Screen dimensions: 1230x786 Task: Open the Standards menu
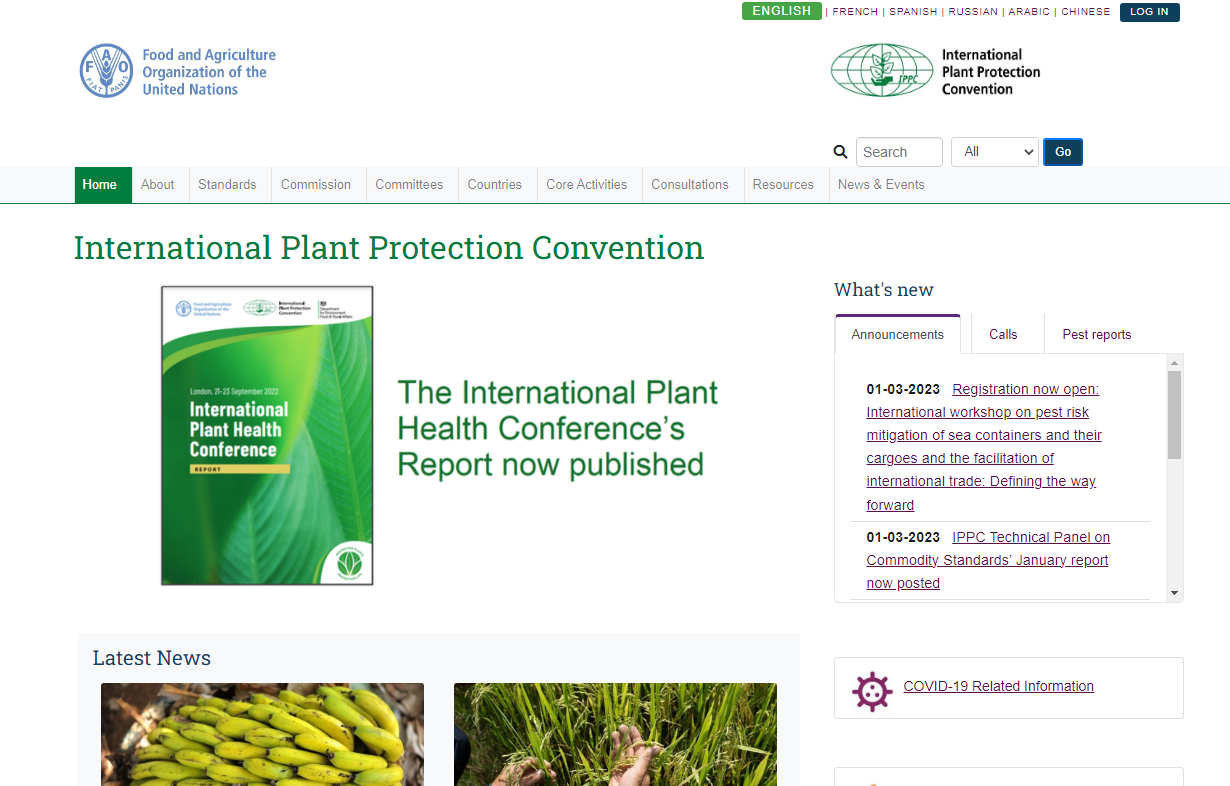pyautogui.click(x=227, y=184)
